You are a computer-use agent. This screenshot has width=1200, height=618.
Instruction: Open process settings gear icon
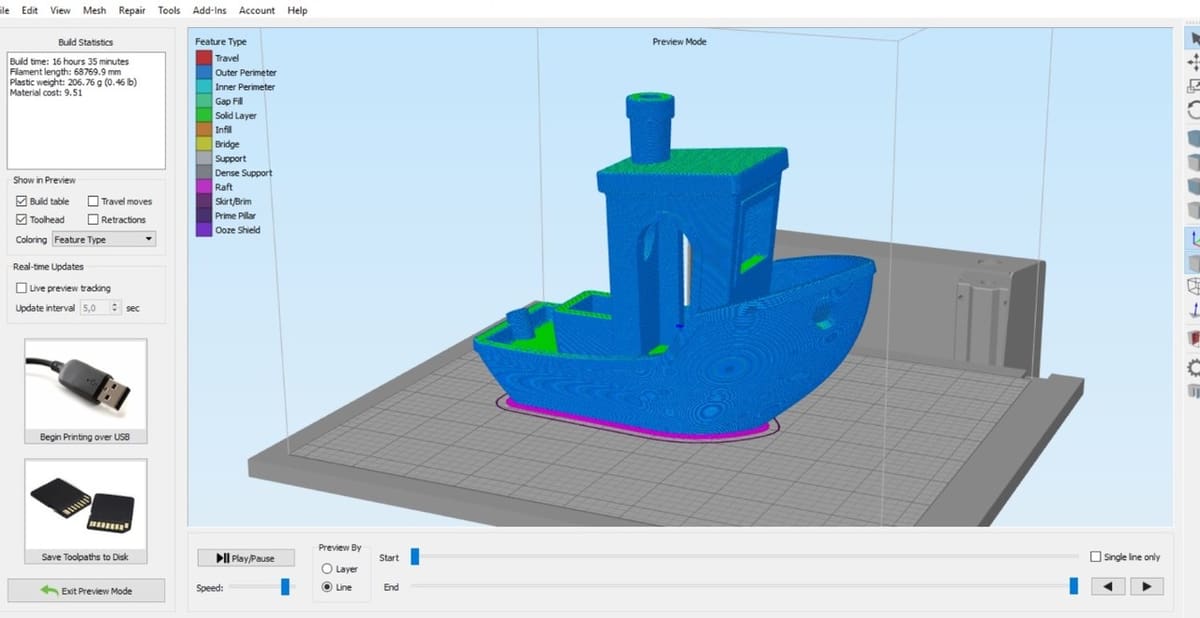coord(1193,367)
